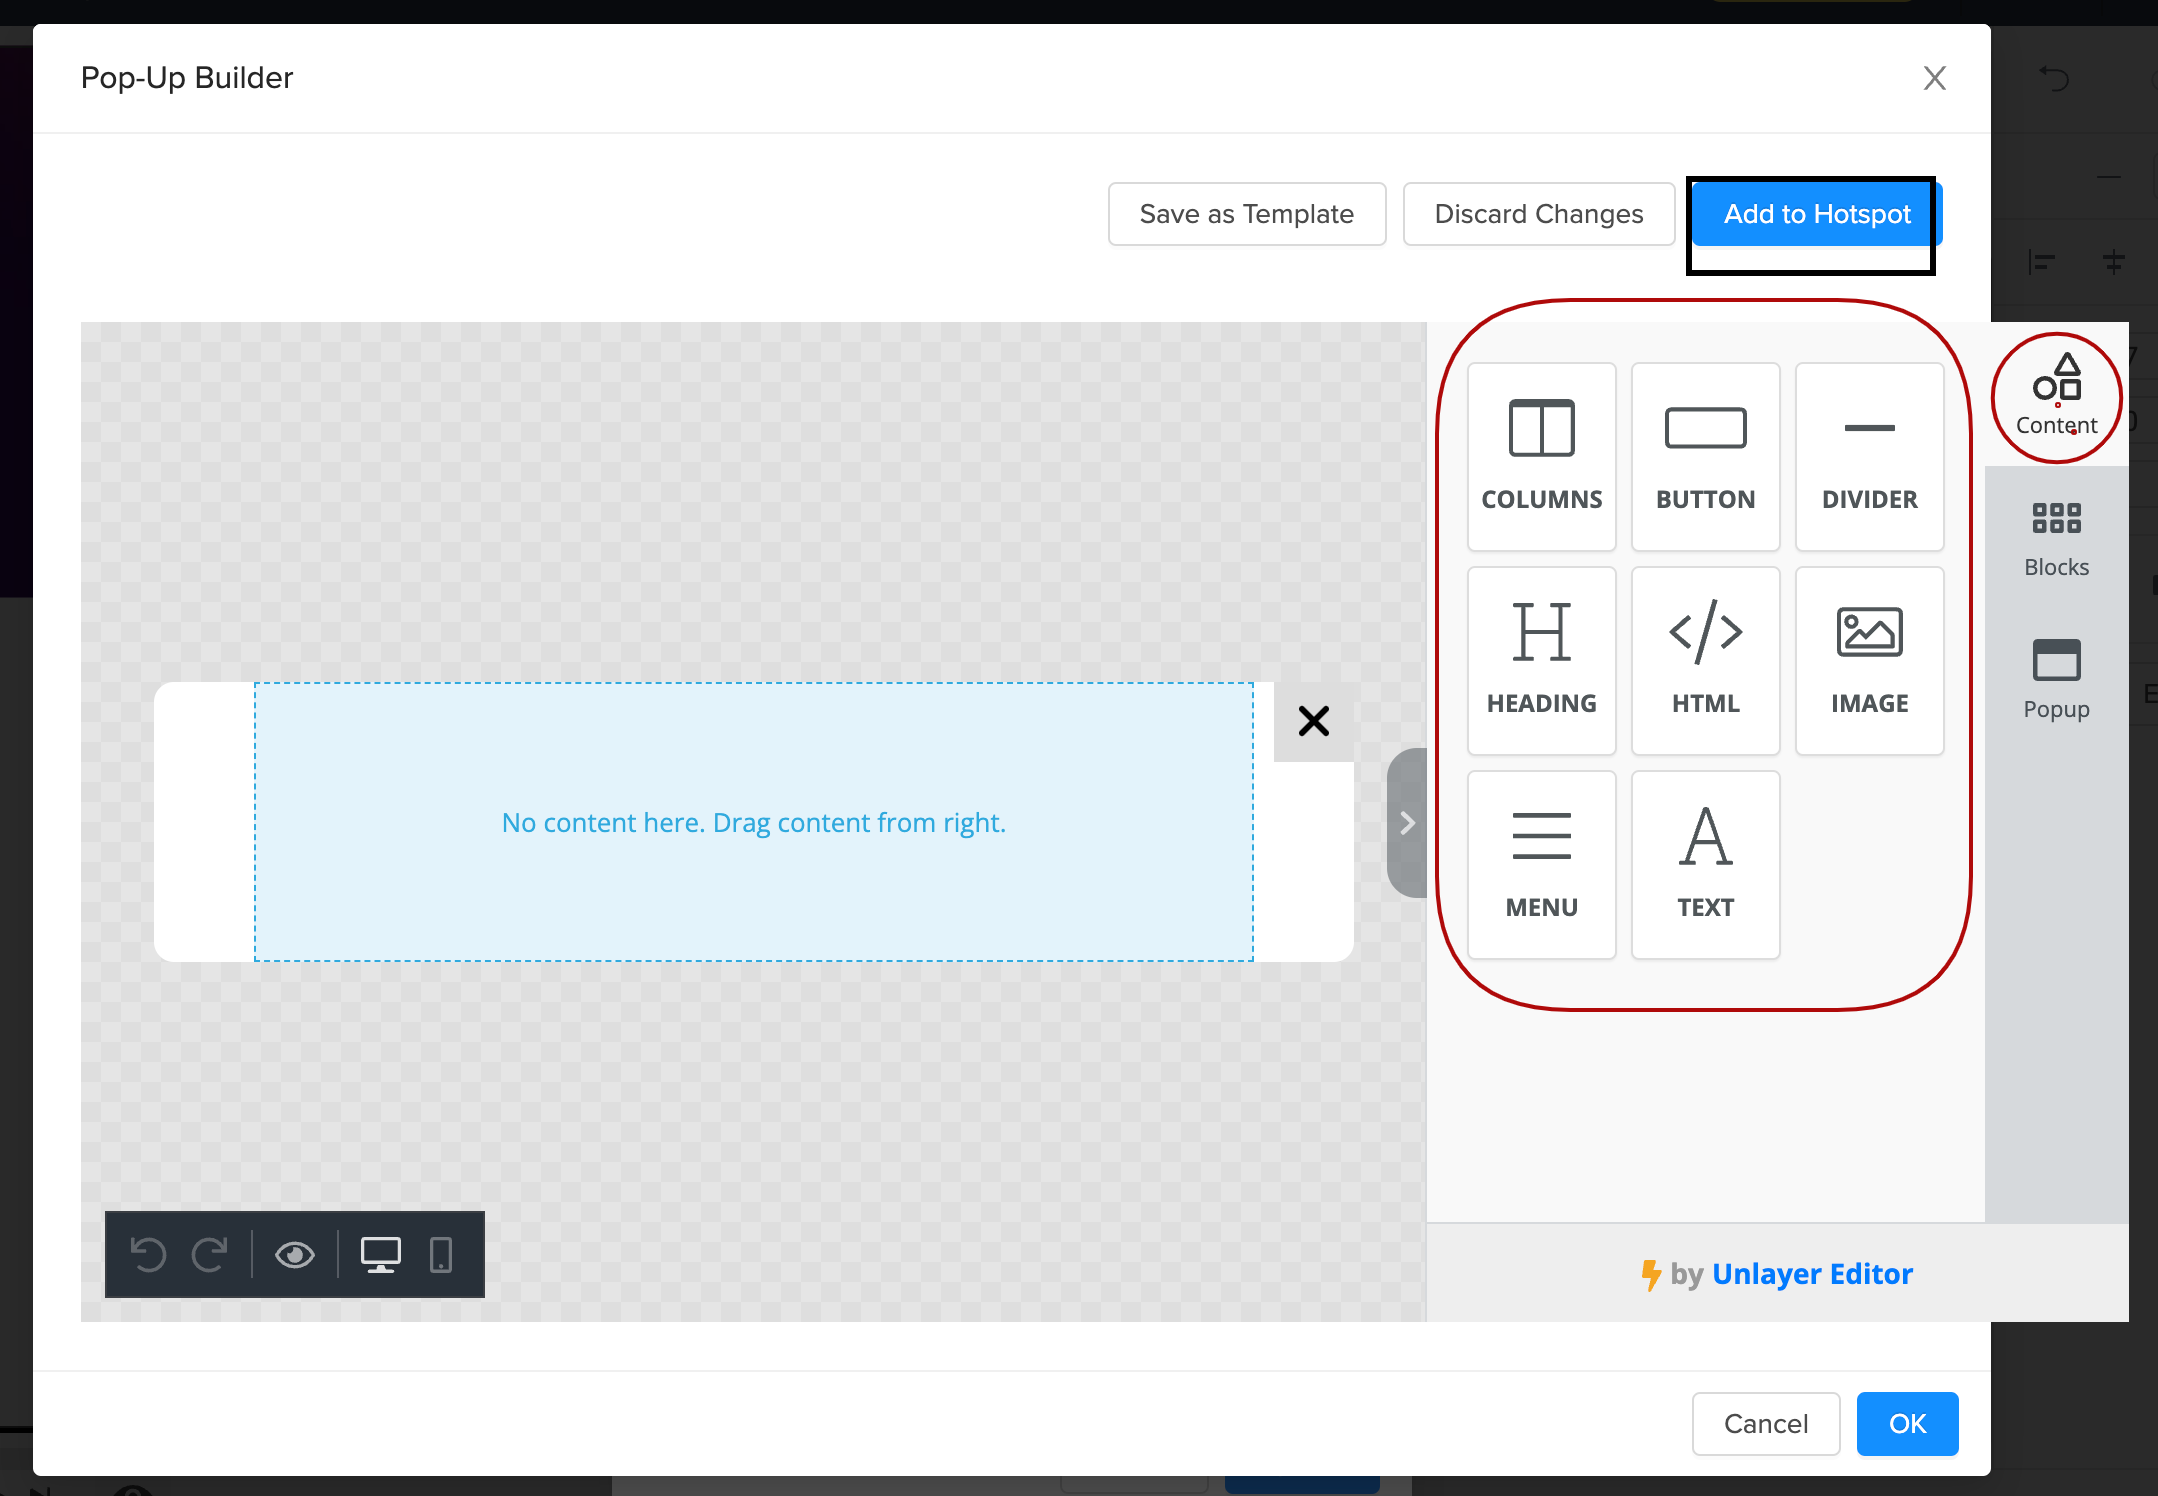Click the empty content drop area
The image size is (2158, 1496).
point(753,822)
